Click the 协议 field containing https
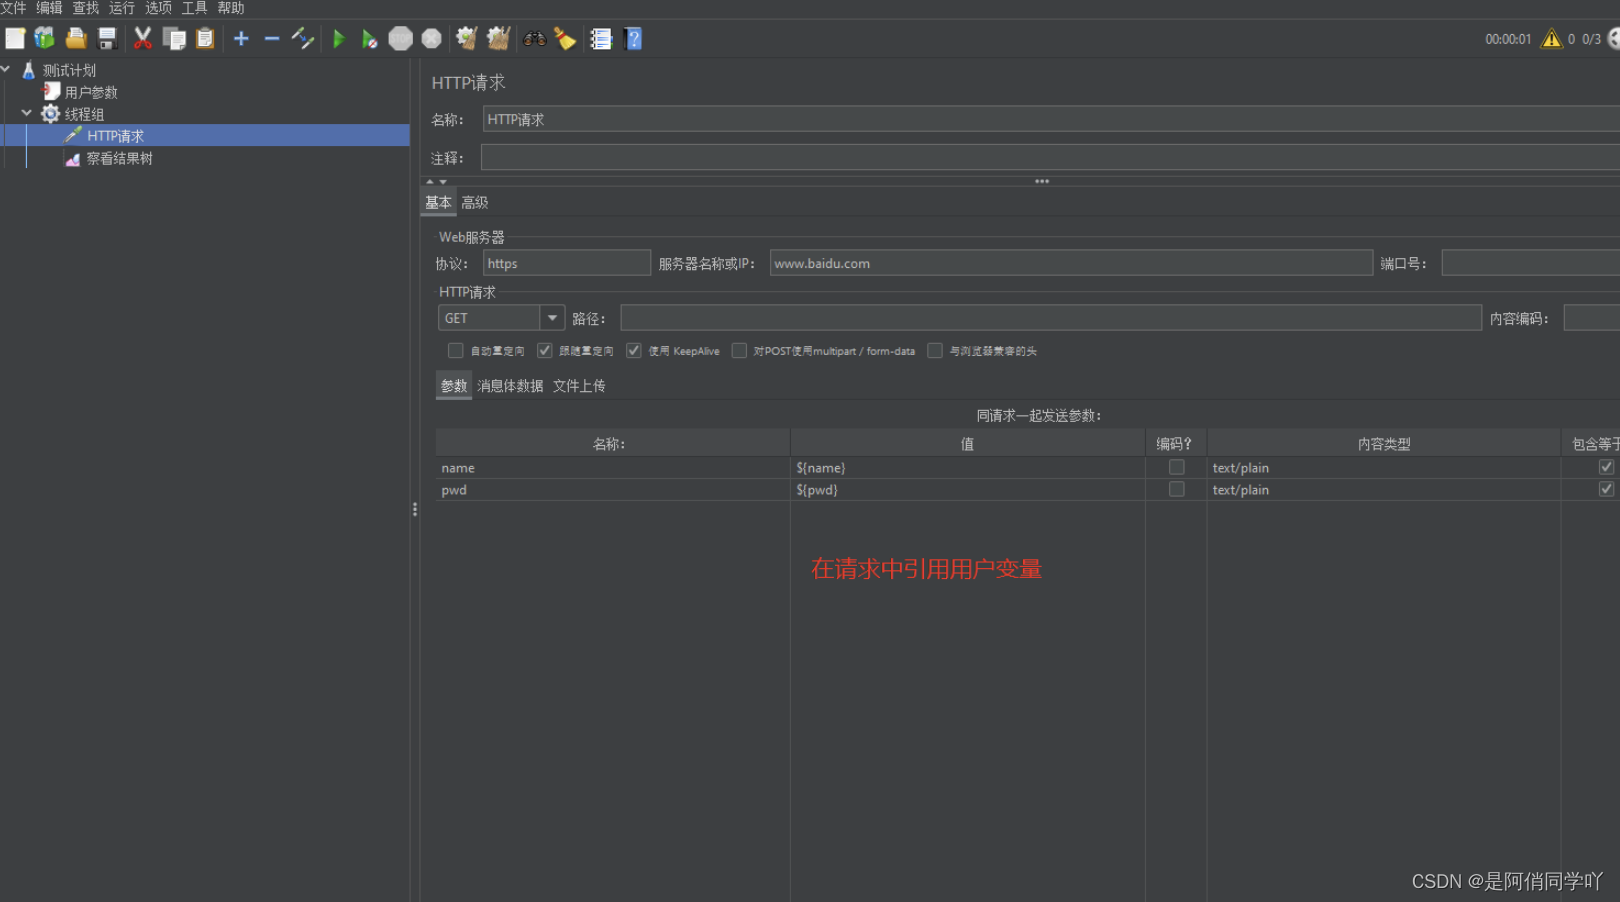 click(567, 263)
